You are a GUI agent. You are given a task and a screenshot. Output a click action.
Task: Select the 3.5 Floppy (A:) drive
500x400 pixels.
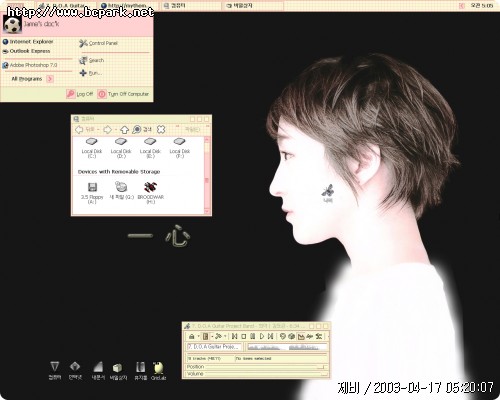click(92, 193)
